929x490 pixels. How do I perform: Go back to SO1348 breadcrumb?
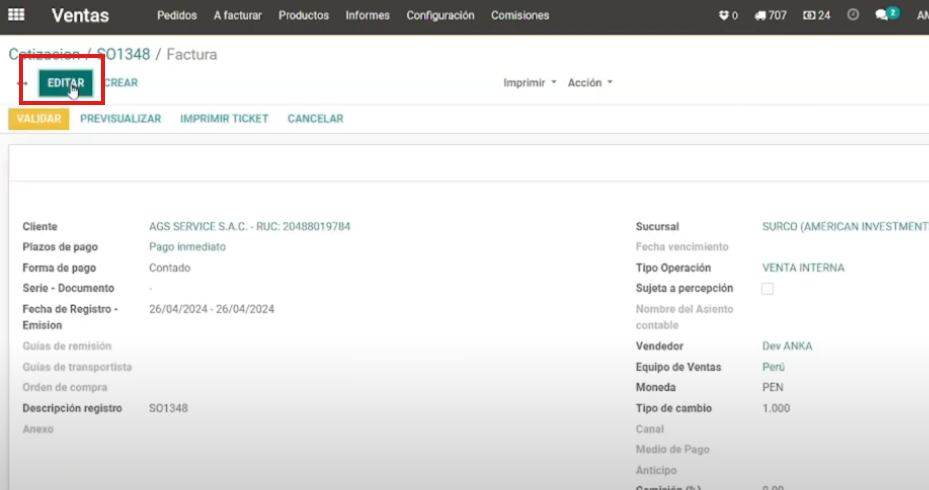[123, 54]
